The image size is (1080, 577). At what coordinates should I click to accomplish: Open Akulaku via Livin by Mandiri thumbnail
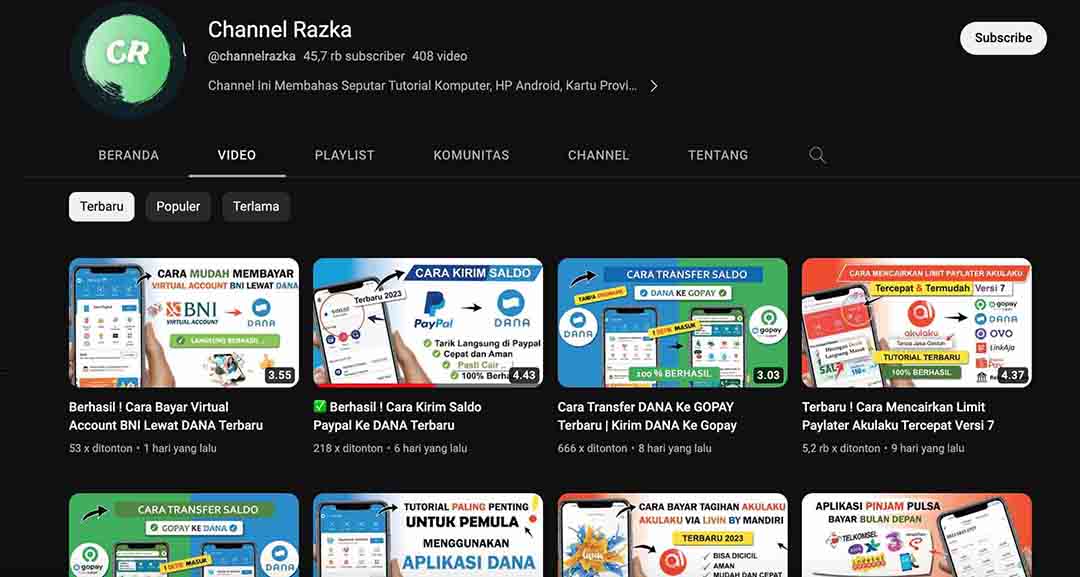point(672,535)
